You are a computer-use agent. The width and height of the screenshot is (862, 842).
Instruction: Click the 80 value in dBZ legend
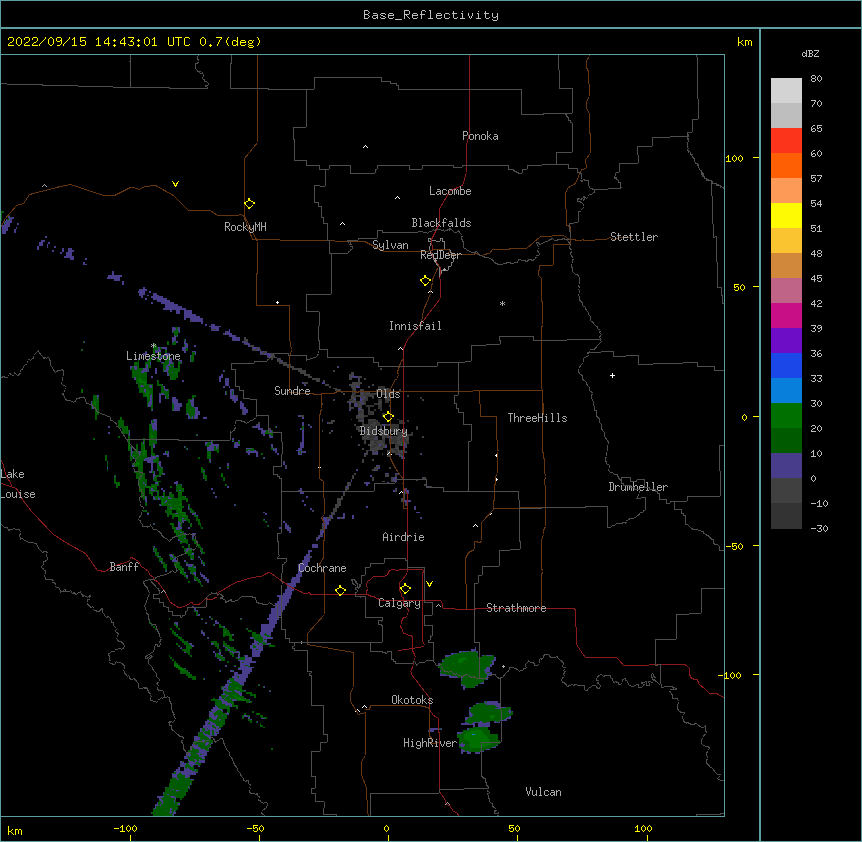coord(816,79)
